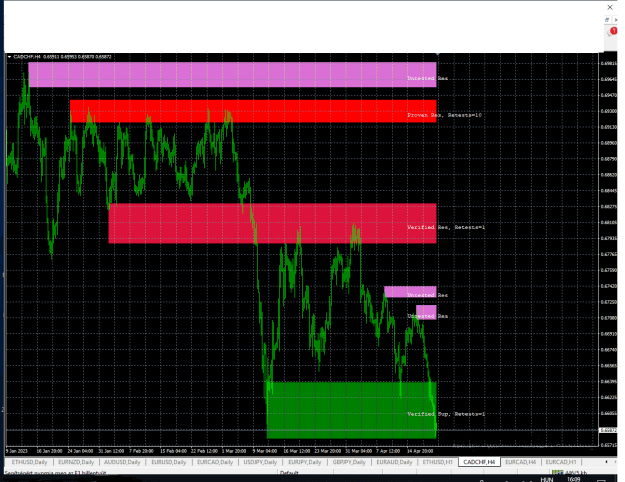Click the active CADCHF,H4 chart tab
The image size is (625, 482).
pyautogui.click(x=479, y=462)
